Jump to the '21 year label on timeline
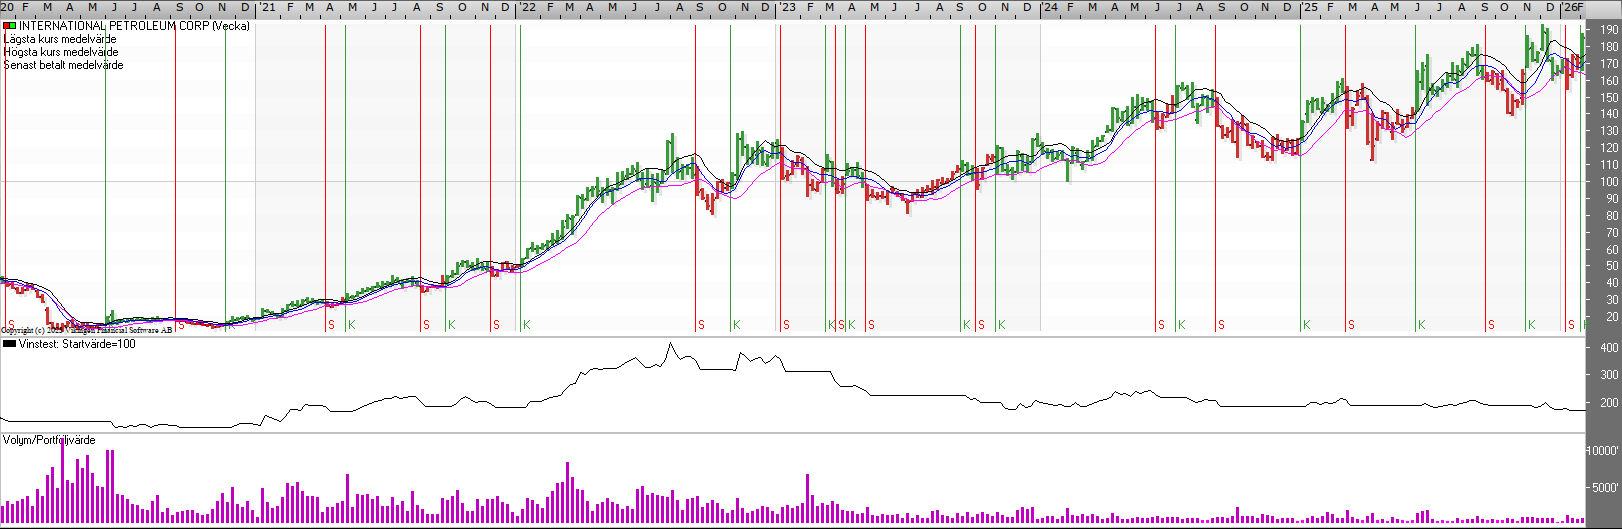Image resolution: width=1622 pixels, height=529 pixels. [267, 7]
